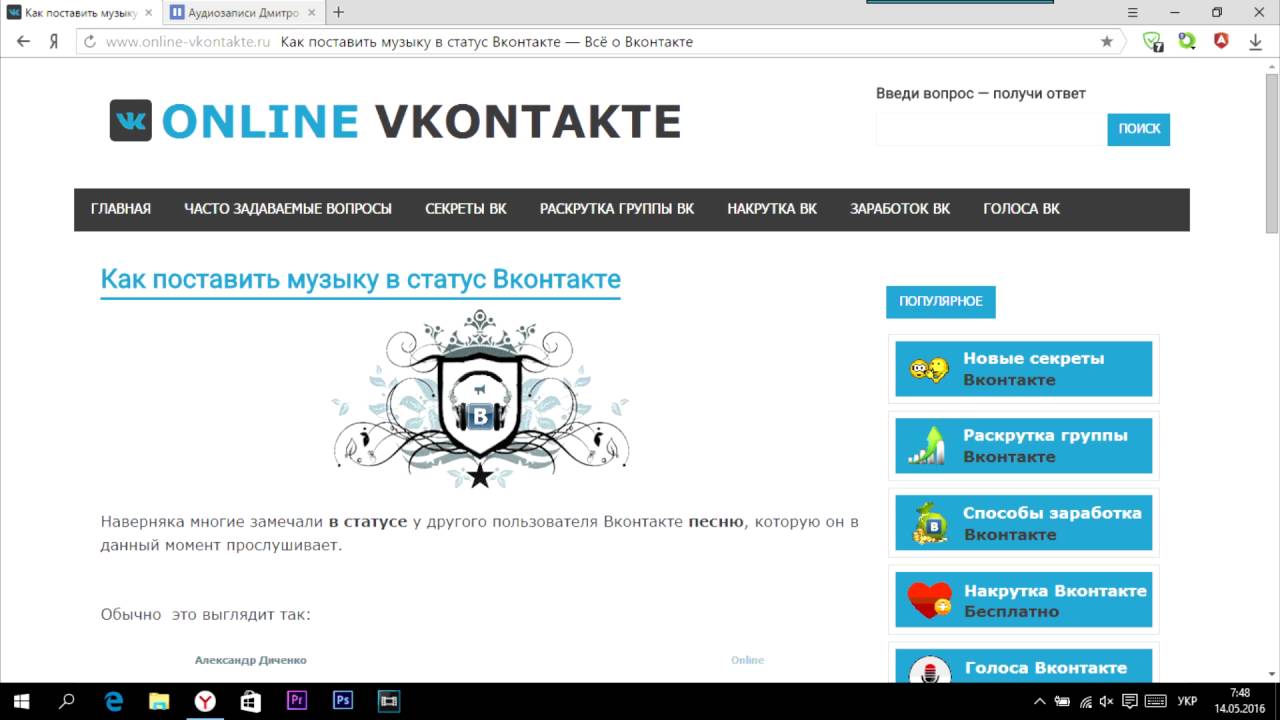Open the muted volume tray icon
1280x720 pixels.
tap(1107, 701)
